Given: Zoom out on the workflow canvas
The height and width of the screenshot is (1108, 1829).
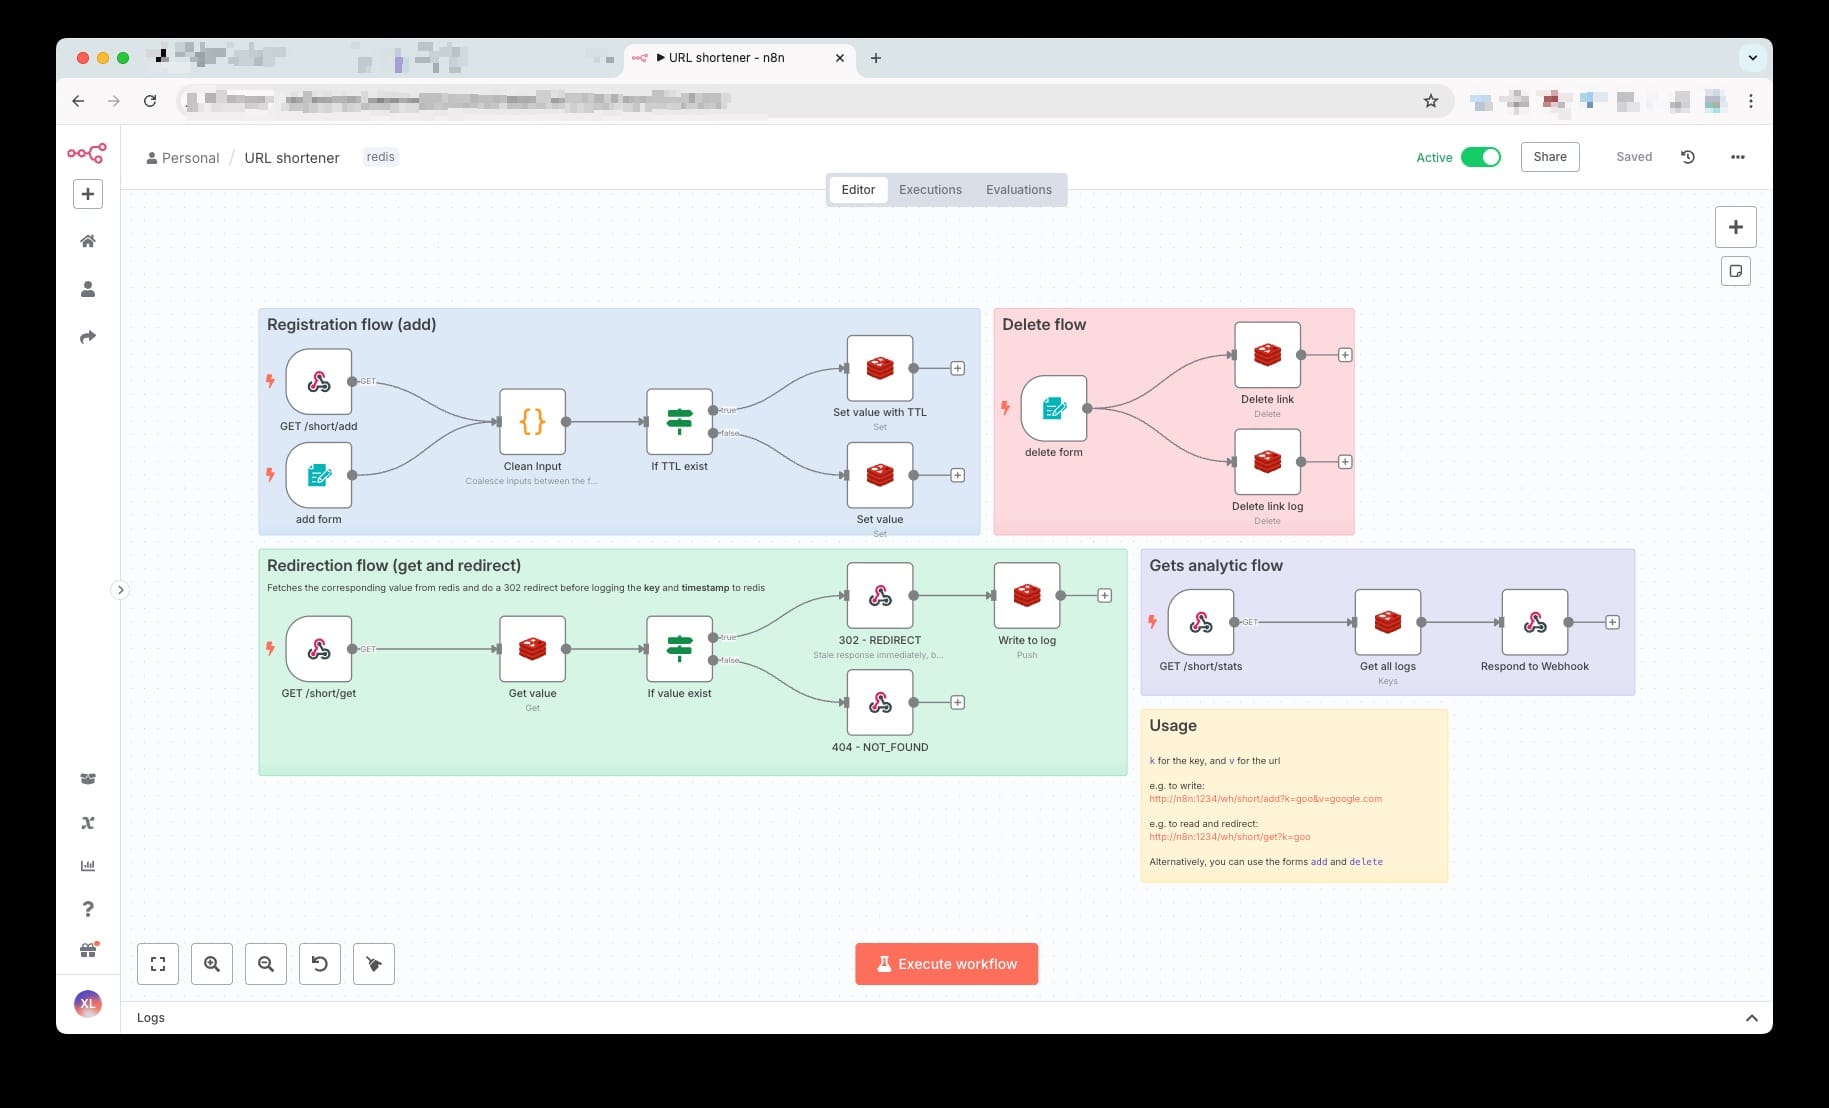Looking at the screenshot, I should pos(266,964).
